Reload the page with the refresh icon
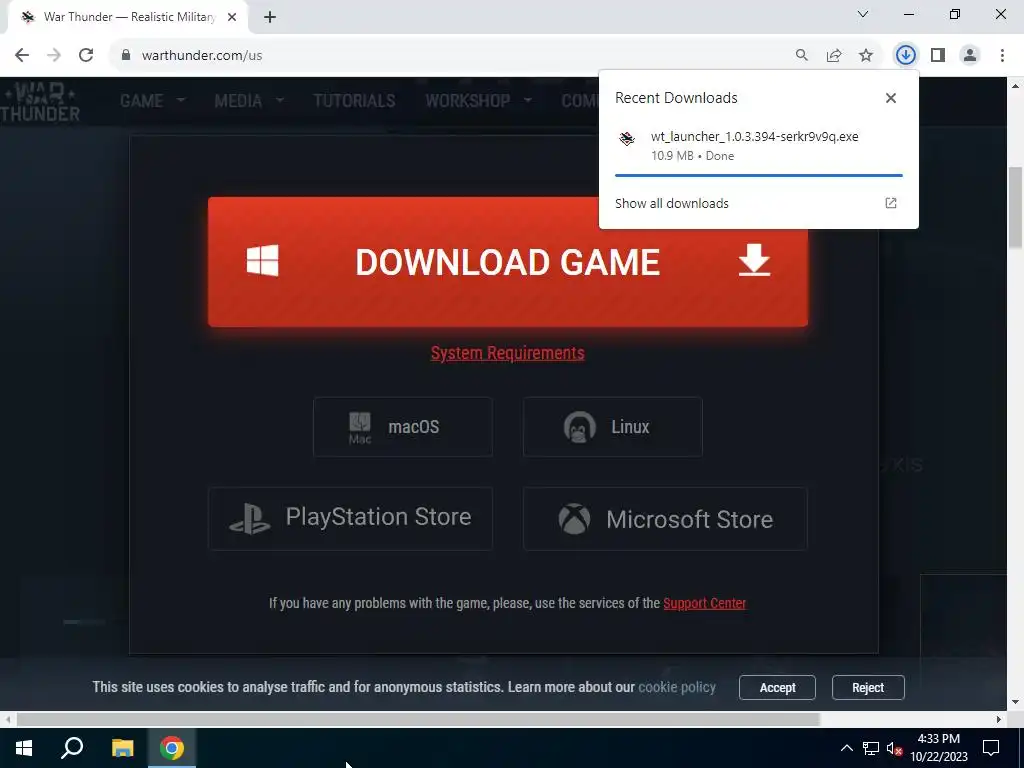 click(86, 55)
